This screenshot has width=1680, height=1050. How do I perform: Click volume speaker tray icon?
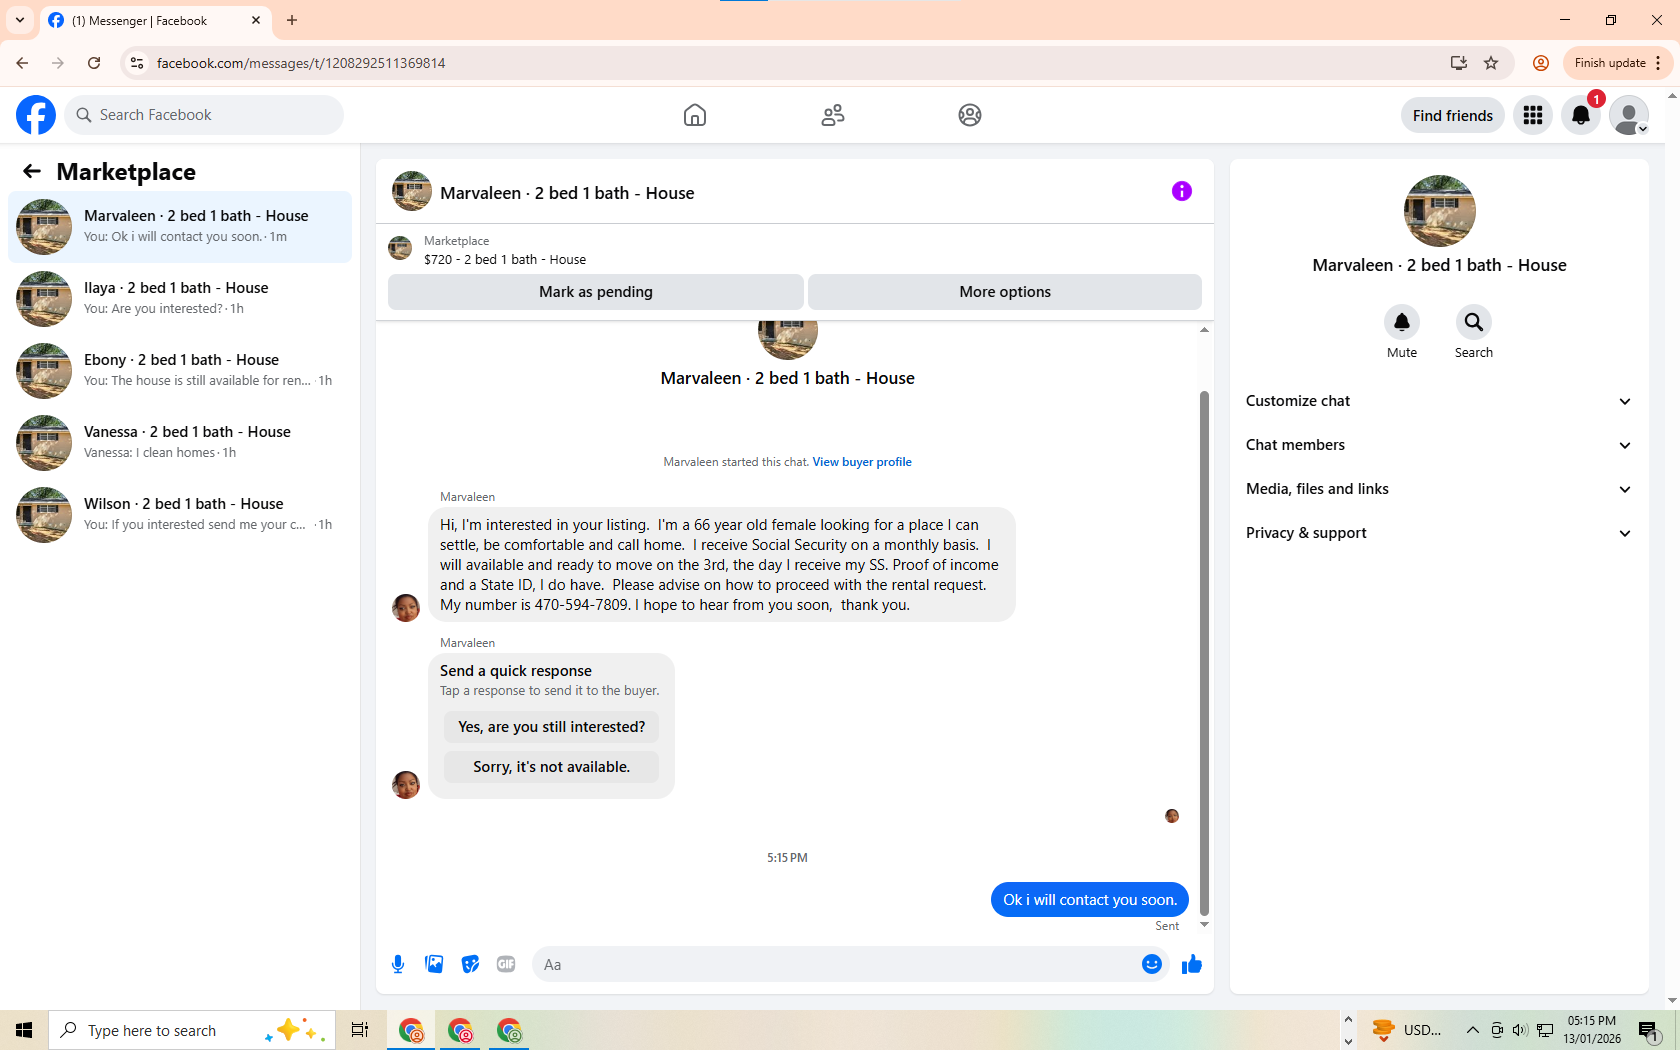[x=1520, y=1030]
